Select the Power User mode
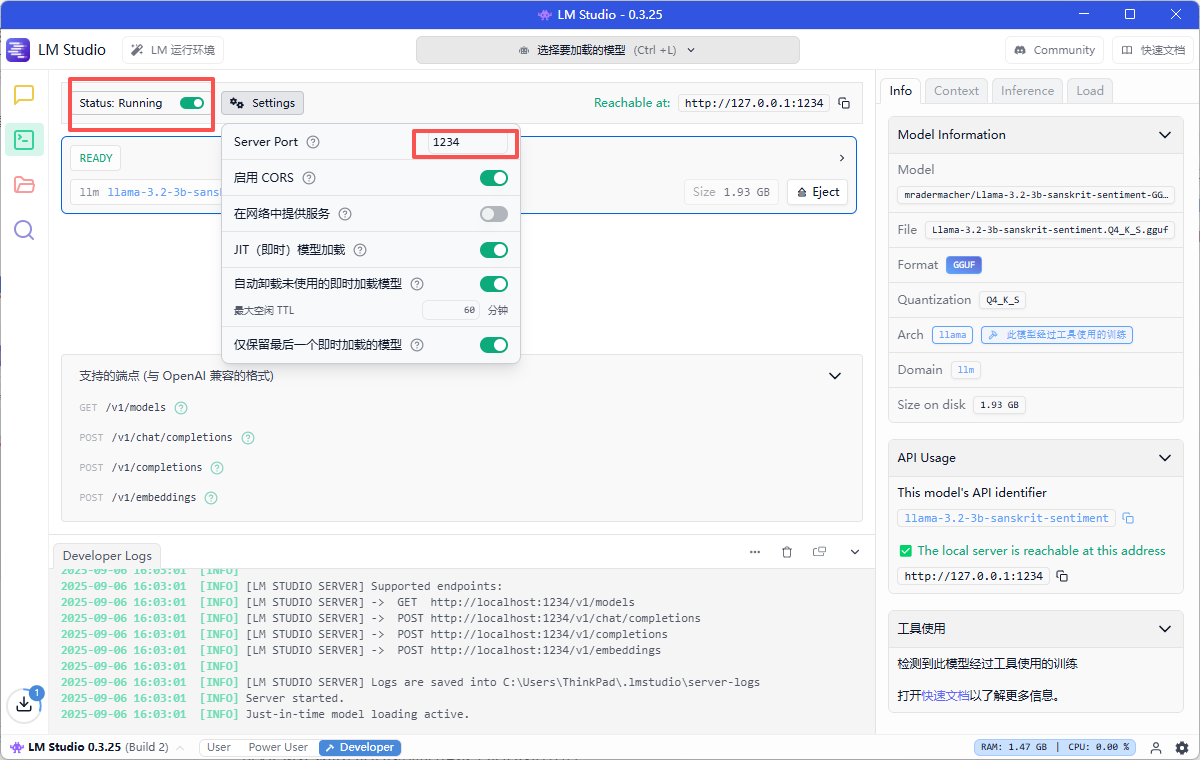 tap(278, 747)
